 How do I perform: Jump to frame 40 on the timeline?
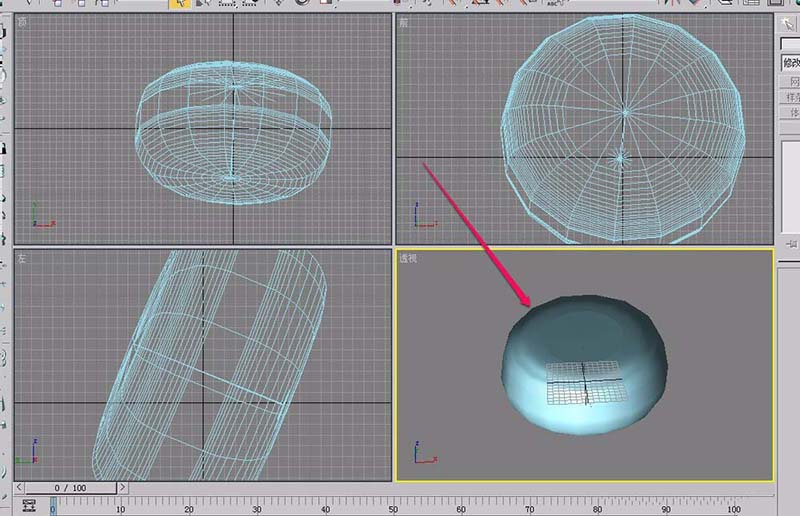click(x=325, y=509)
